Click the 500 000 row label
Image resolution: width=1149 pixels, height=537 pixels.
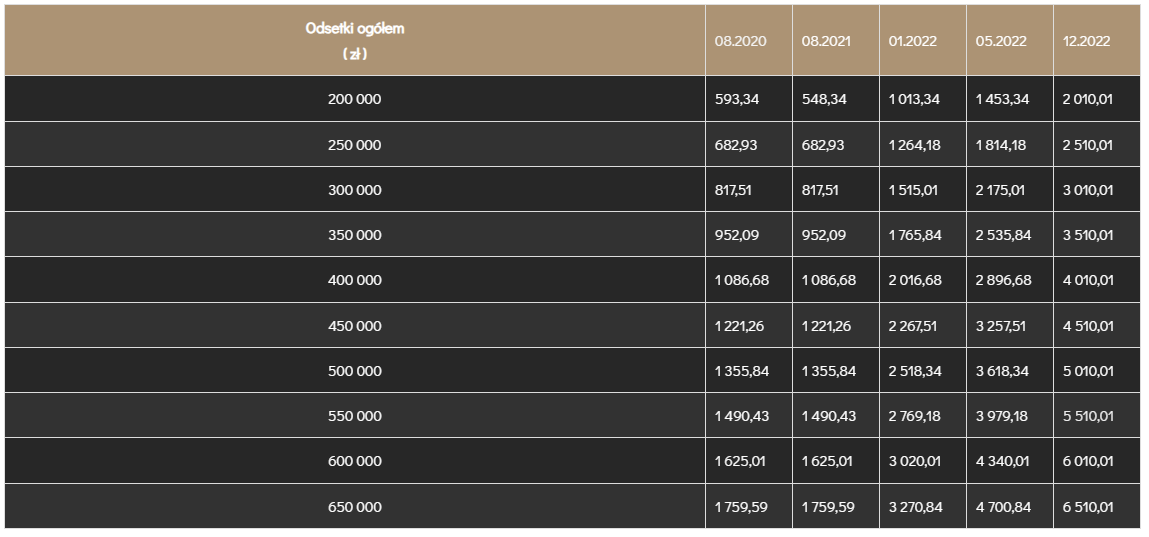click(355, 371)
